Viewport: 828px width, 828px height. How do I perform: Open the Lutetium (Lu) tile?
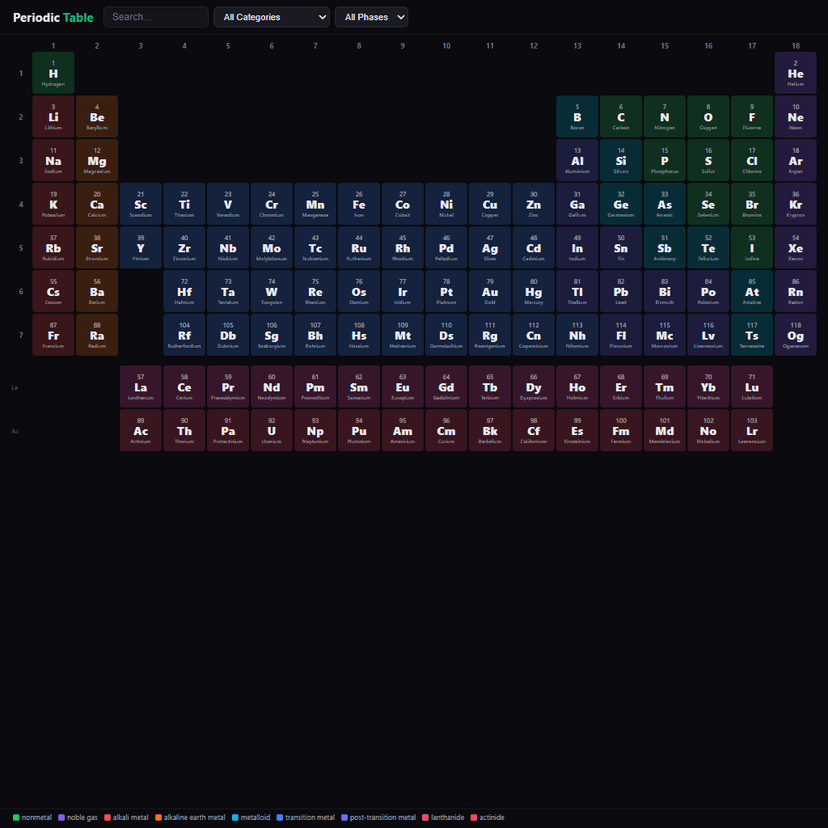pos(752,387)
